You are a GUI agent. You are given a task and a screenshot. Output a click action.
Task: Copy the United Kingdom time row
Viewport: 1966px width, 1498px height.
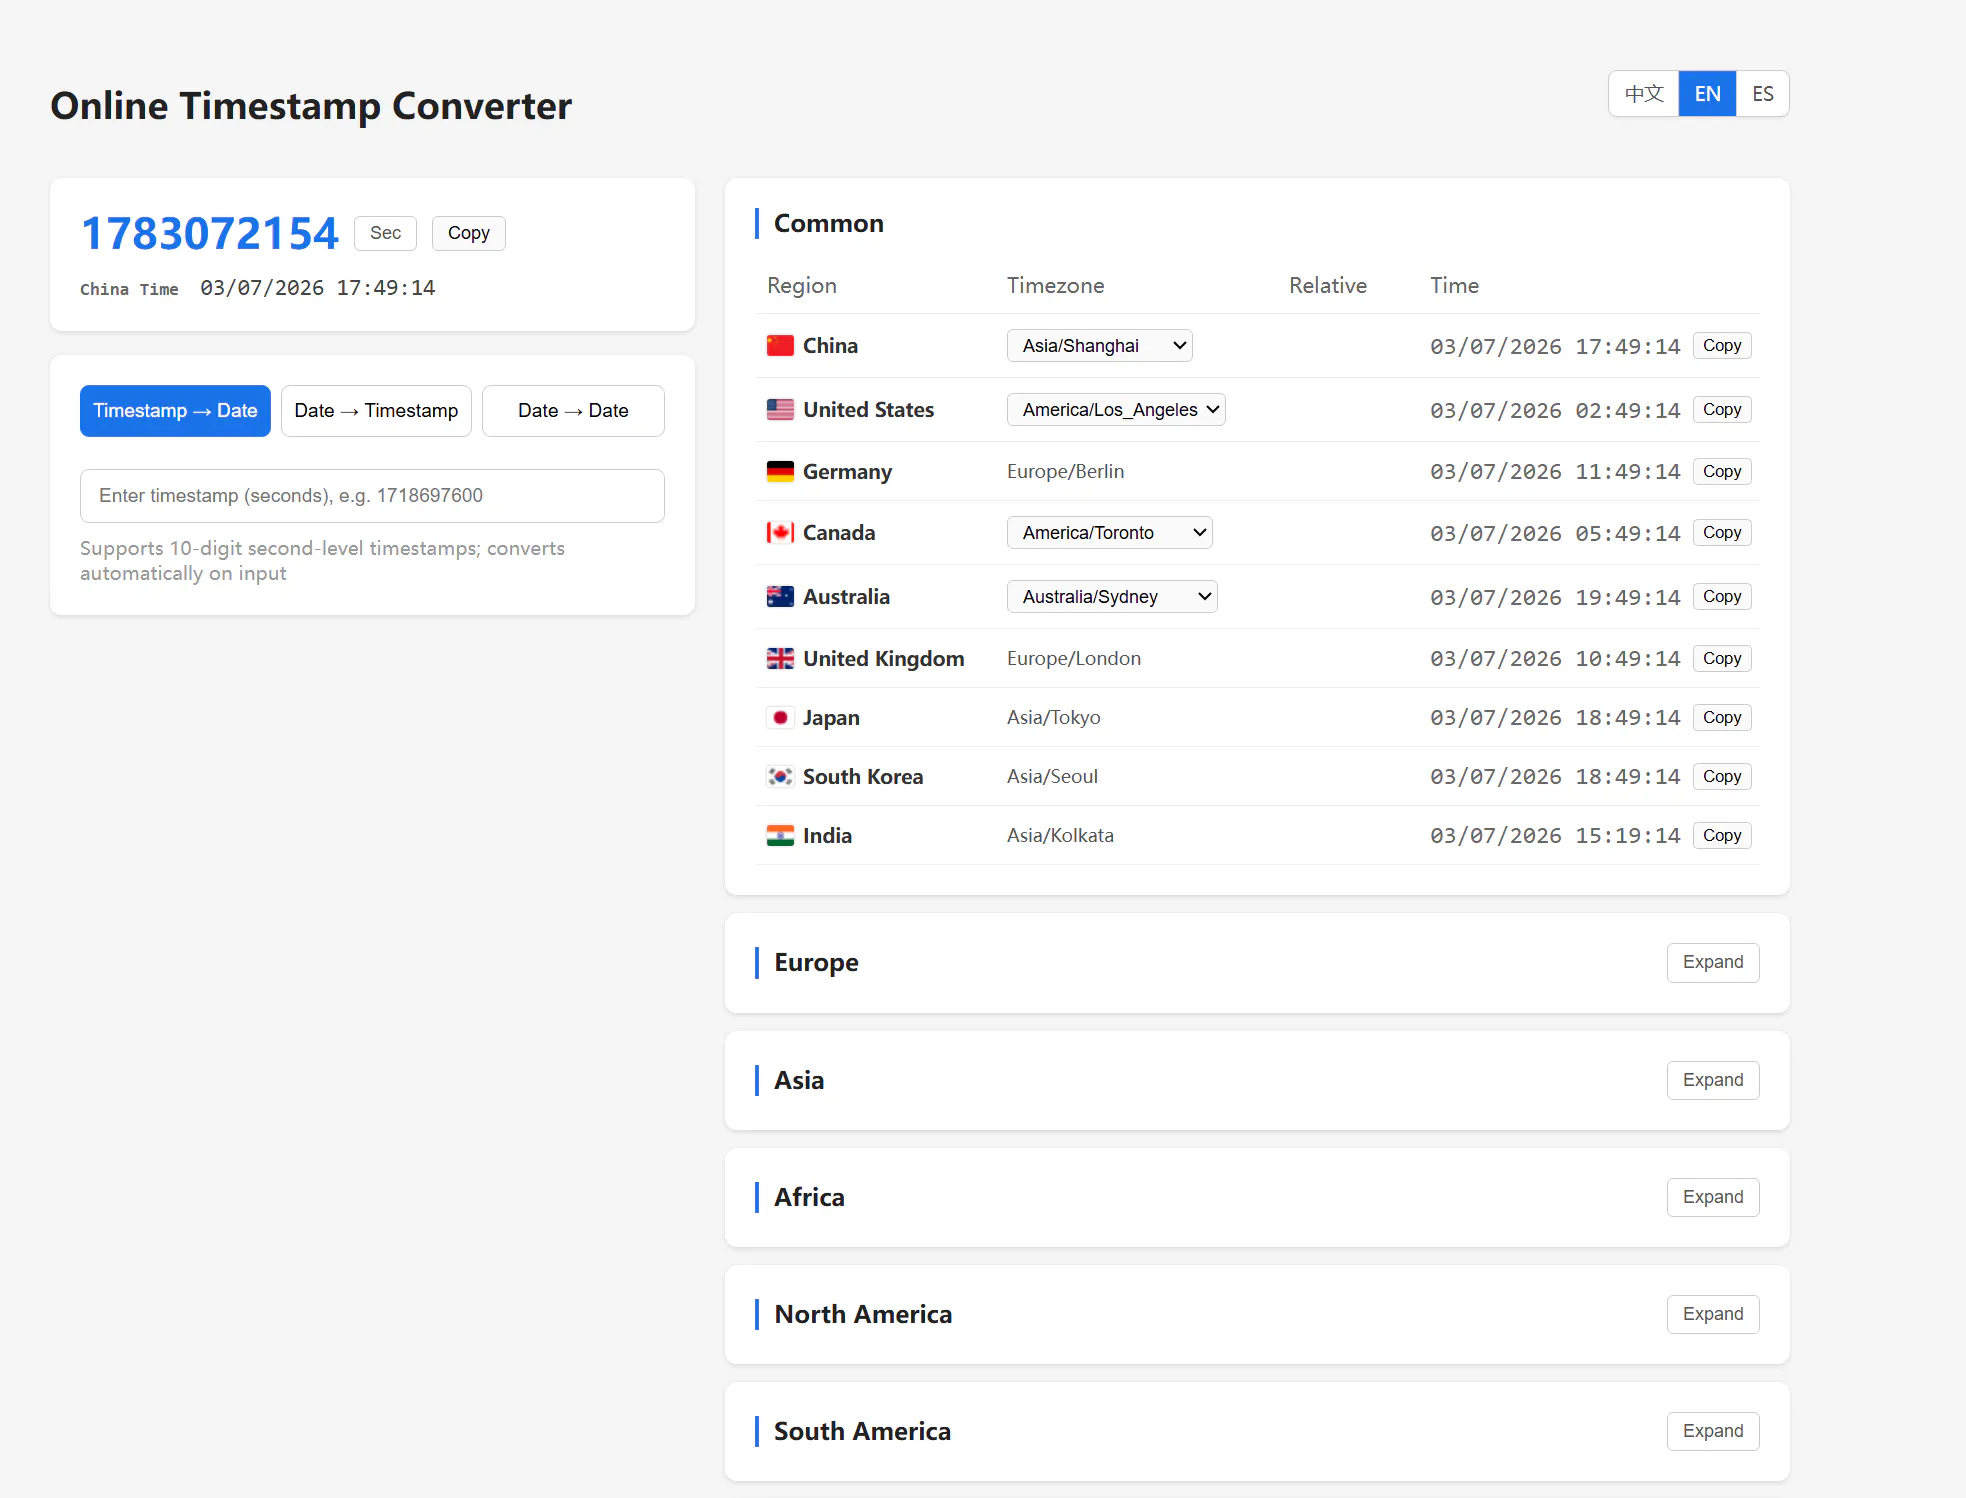click(x=1722, y=659)
